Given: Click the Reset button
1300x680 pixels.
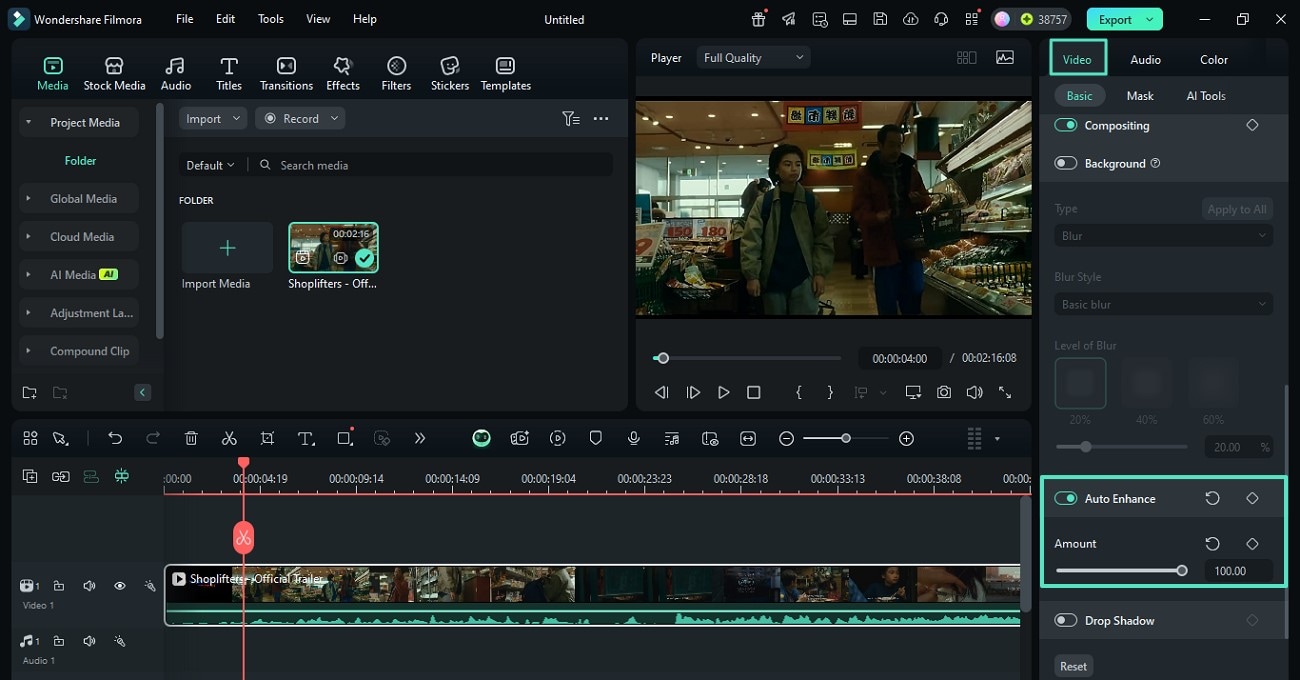Looking at the screenshot, I should tap(1074, 666).
